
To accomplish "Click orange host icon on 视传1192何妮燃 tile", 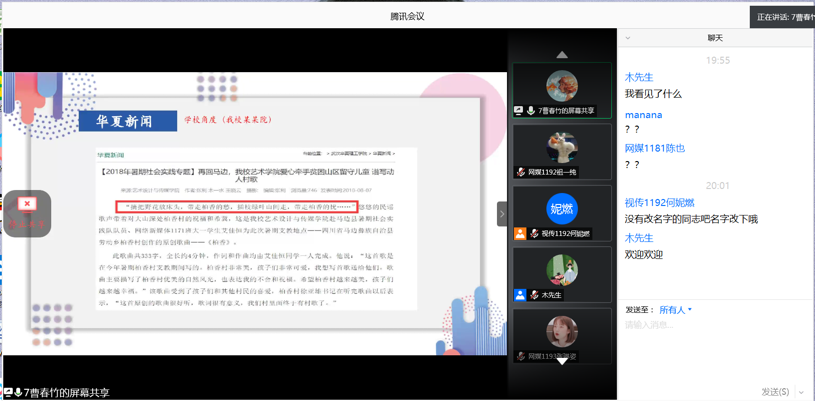I will pos(520,234).
